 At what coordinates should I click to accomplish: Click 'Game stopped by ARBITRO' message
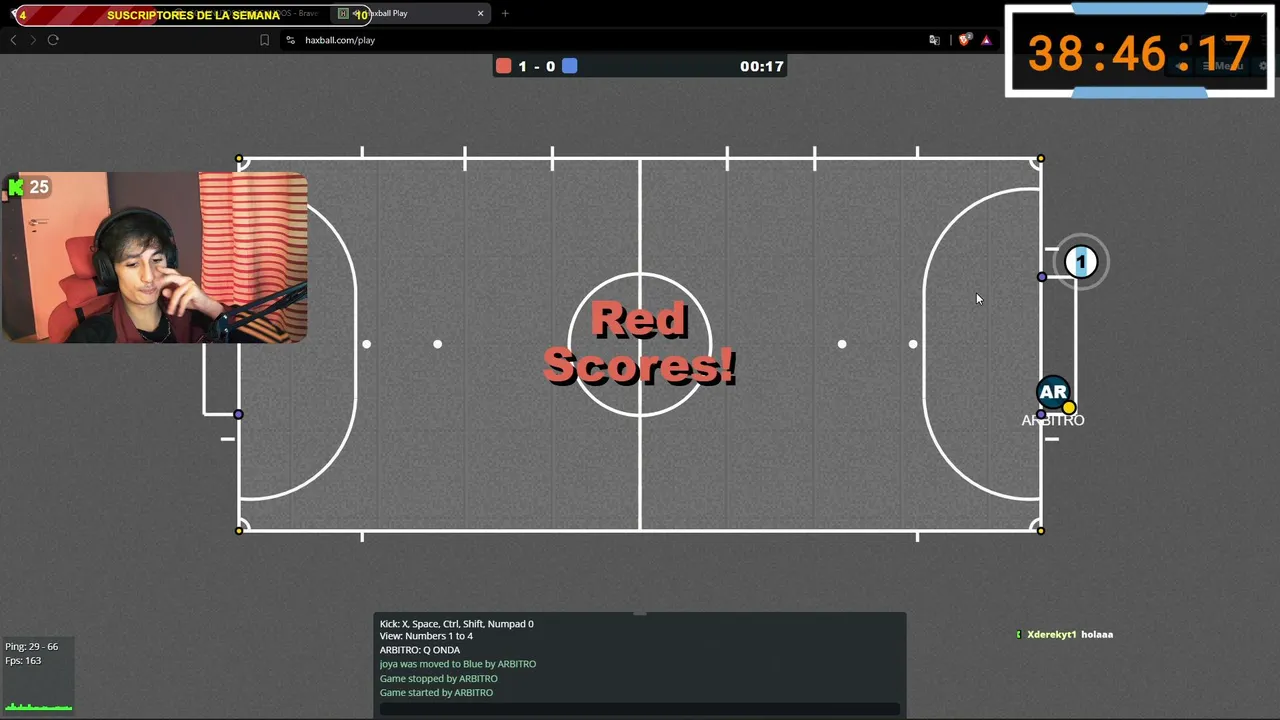pyautogui.click(x=438, y=678)
